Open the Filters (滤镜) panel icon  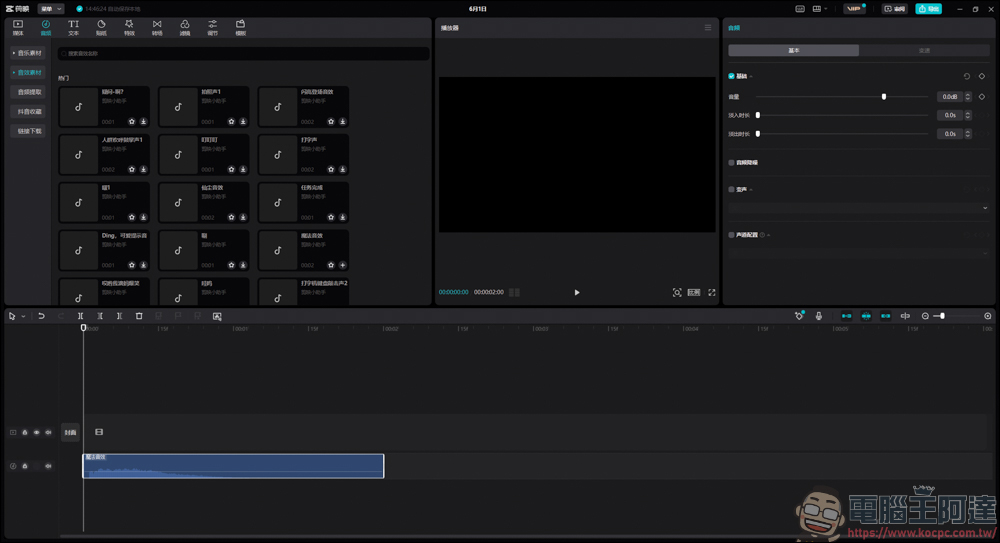click(185, 27)
